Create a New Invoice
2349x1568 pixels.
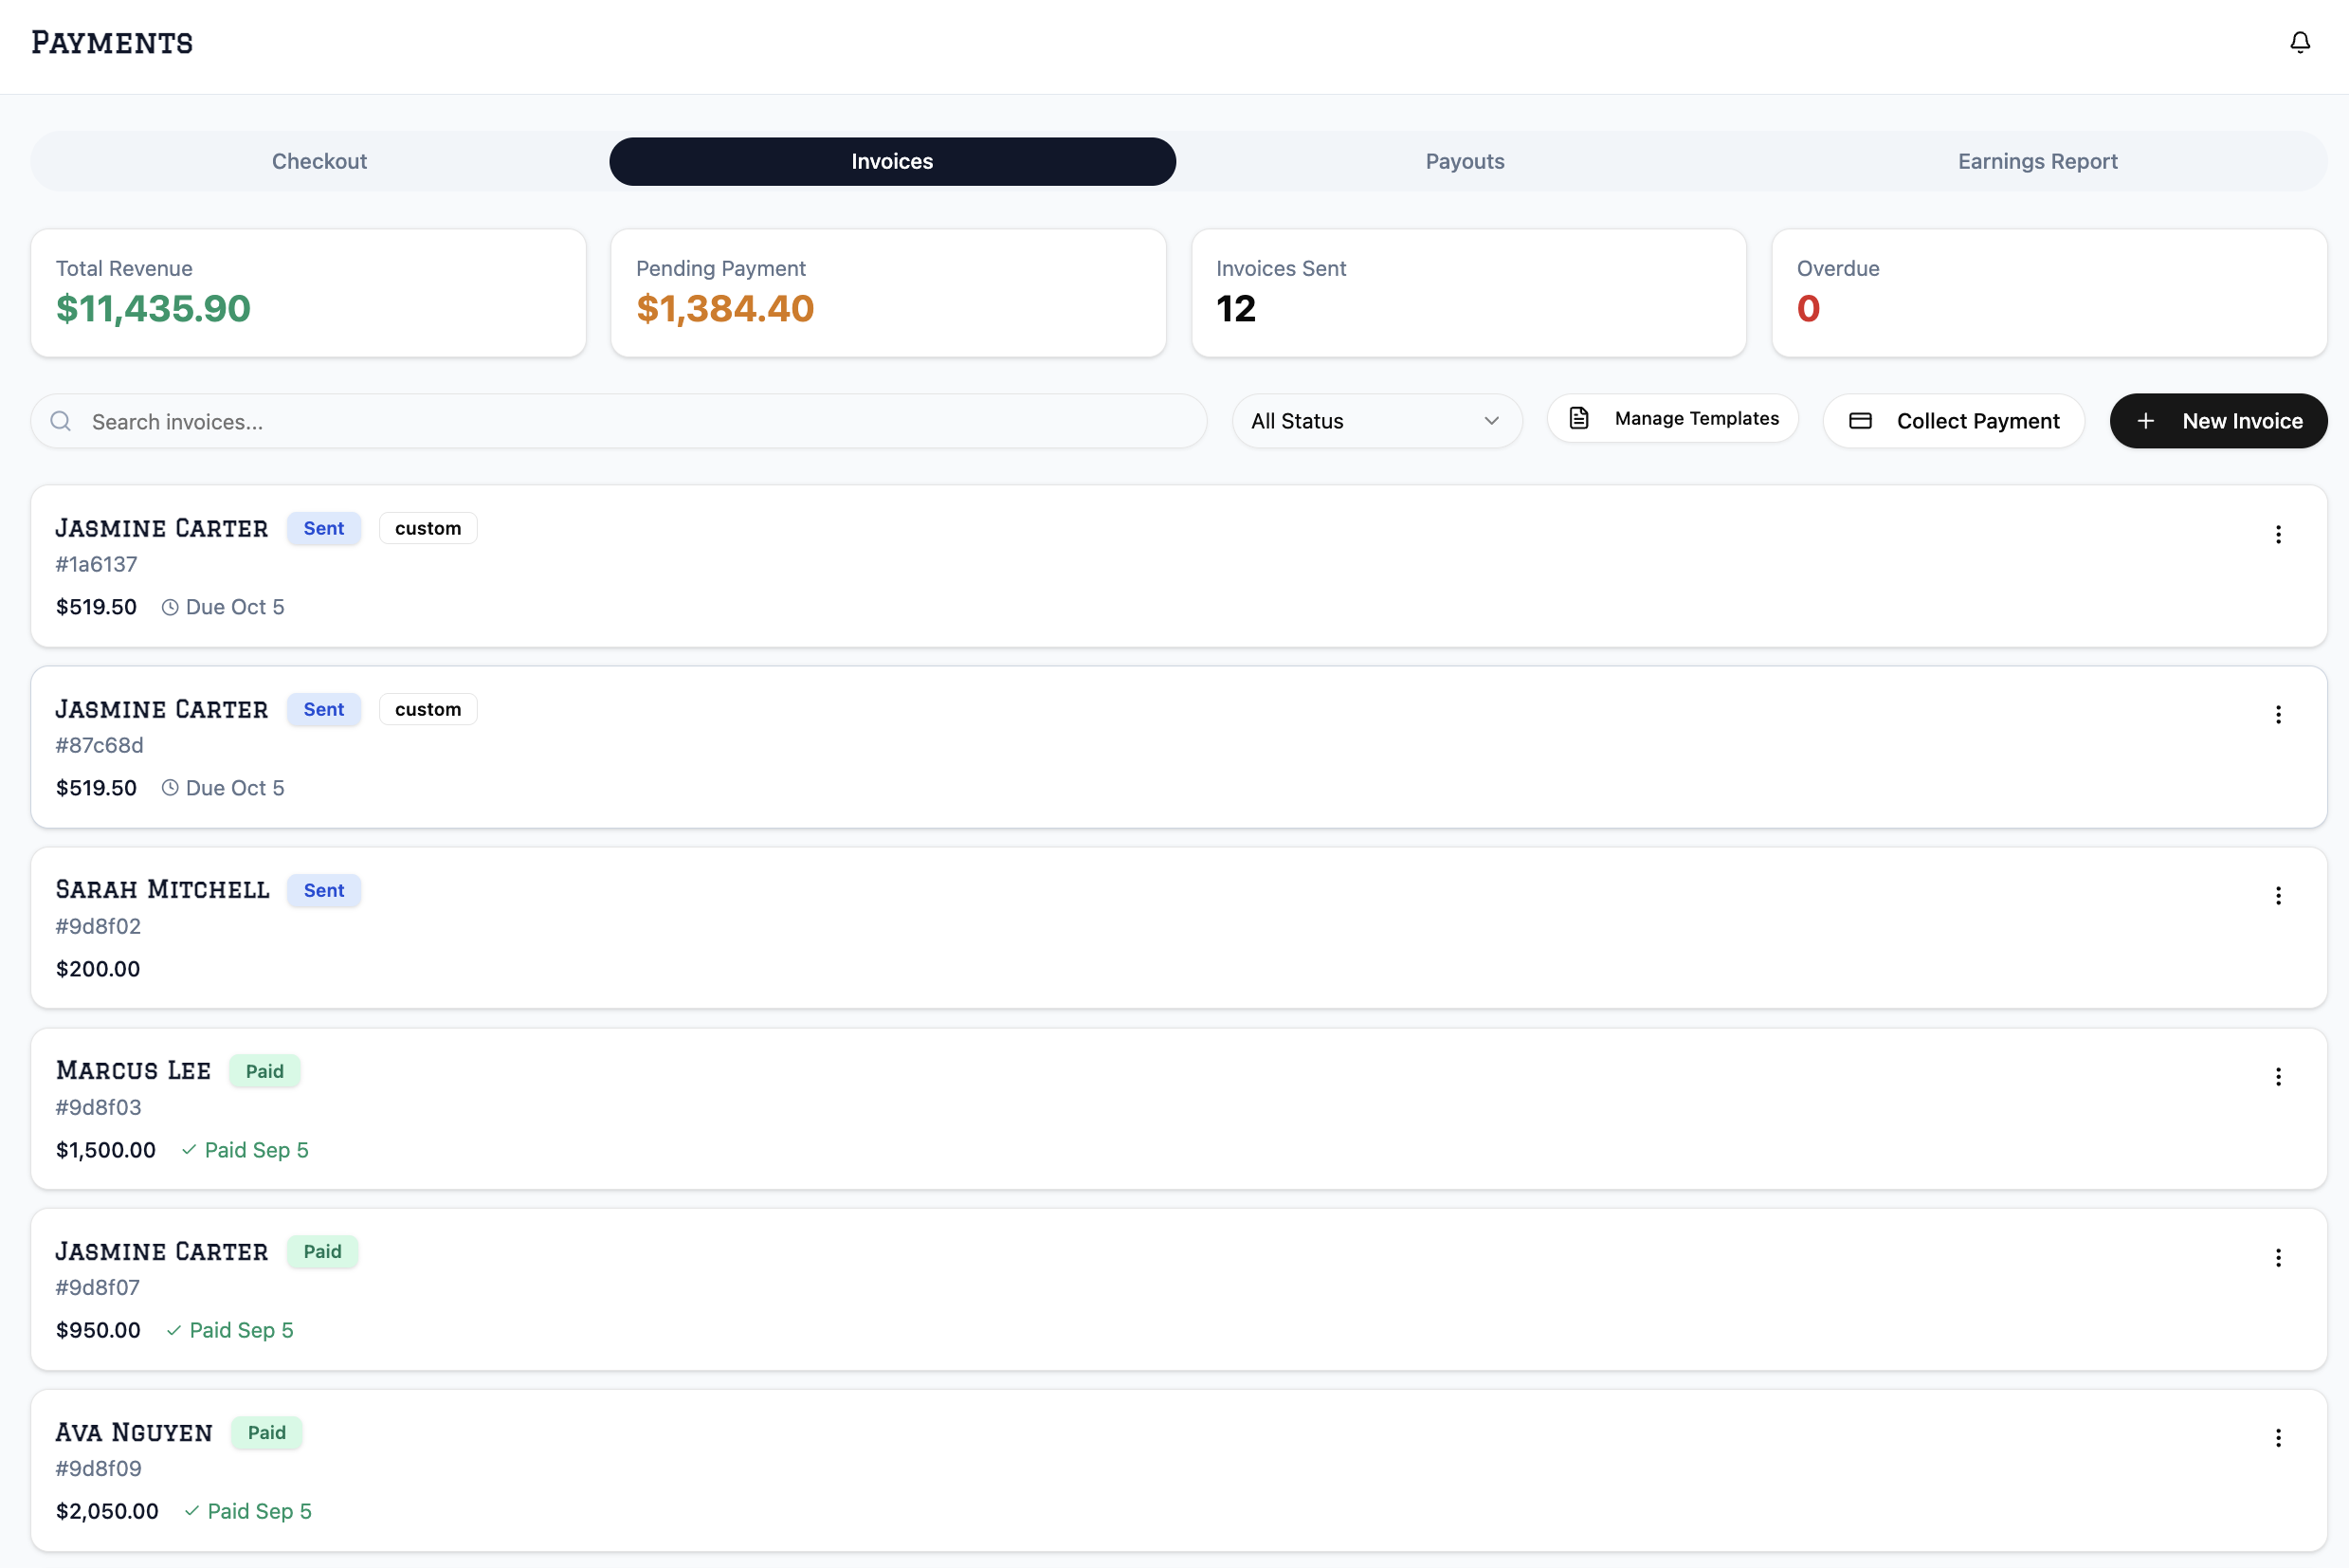tap(2218, 421)
